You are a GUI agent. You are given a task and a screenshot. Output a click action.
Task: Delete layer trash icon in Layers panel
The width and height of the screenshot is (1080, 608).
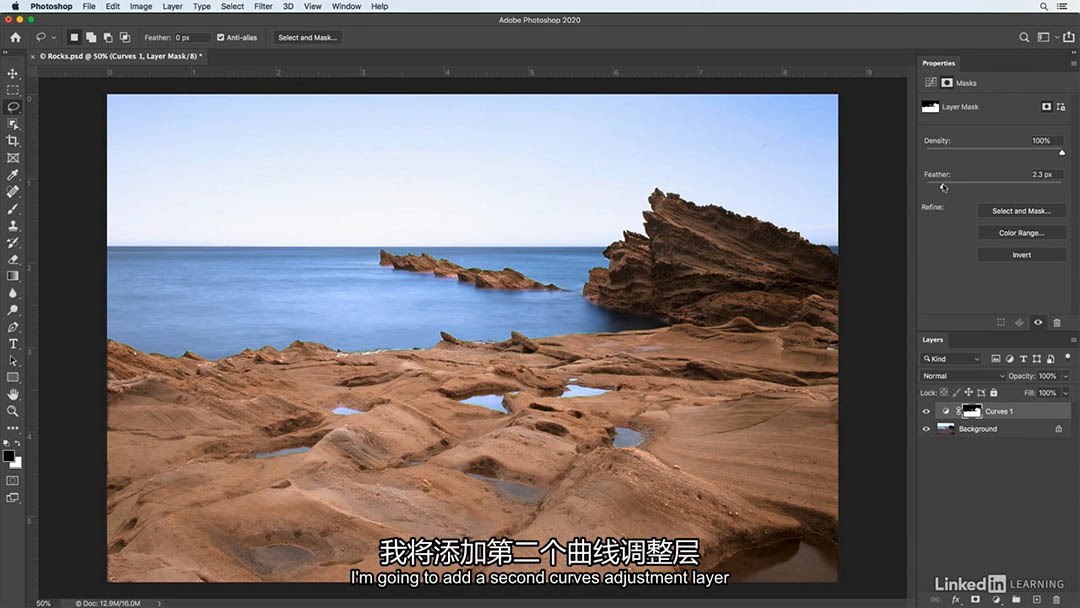[1057, 600]
